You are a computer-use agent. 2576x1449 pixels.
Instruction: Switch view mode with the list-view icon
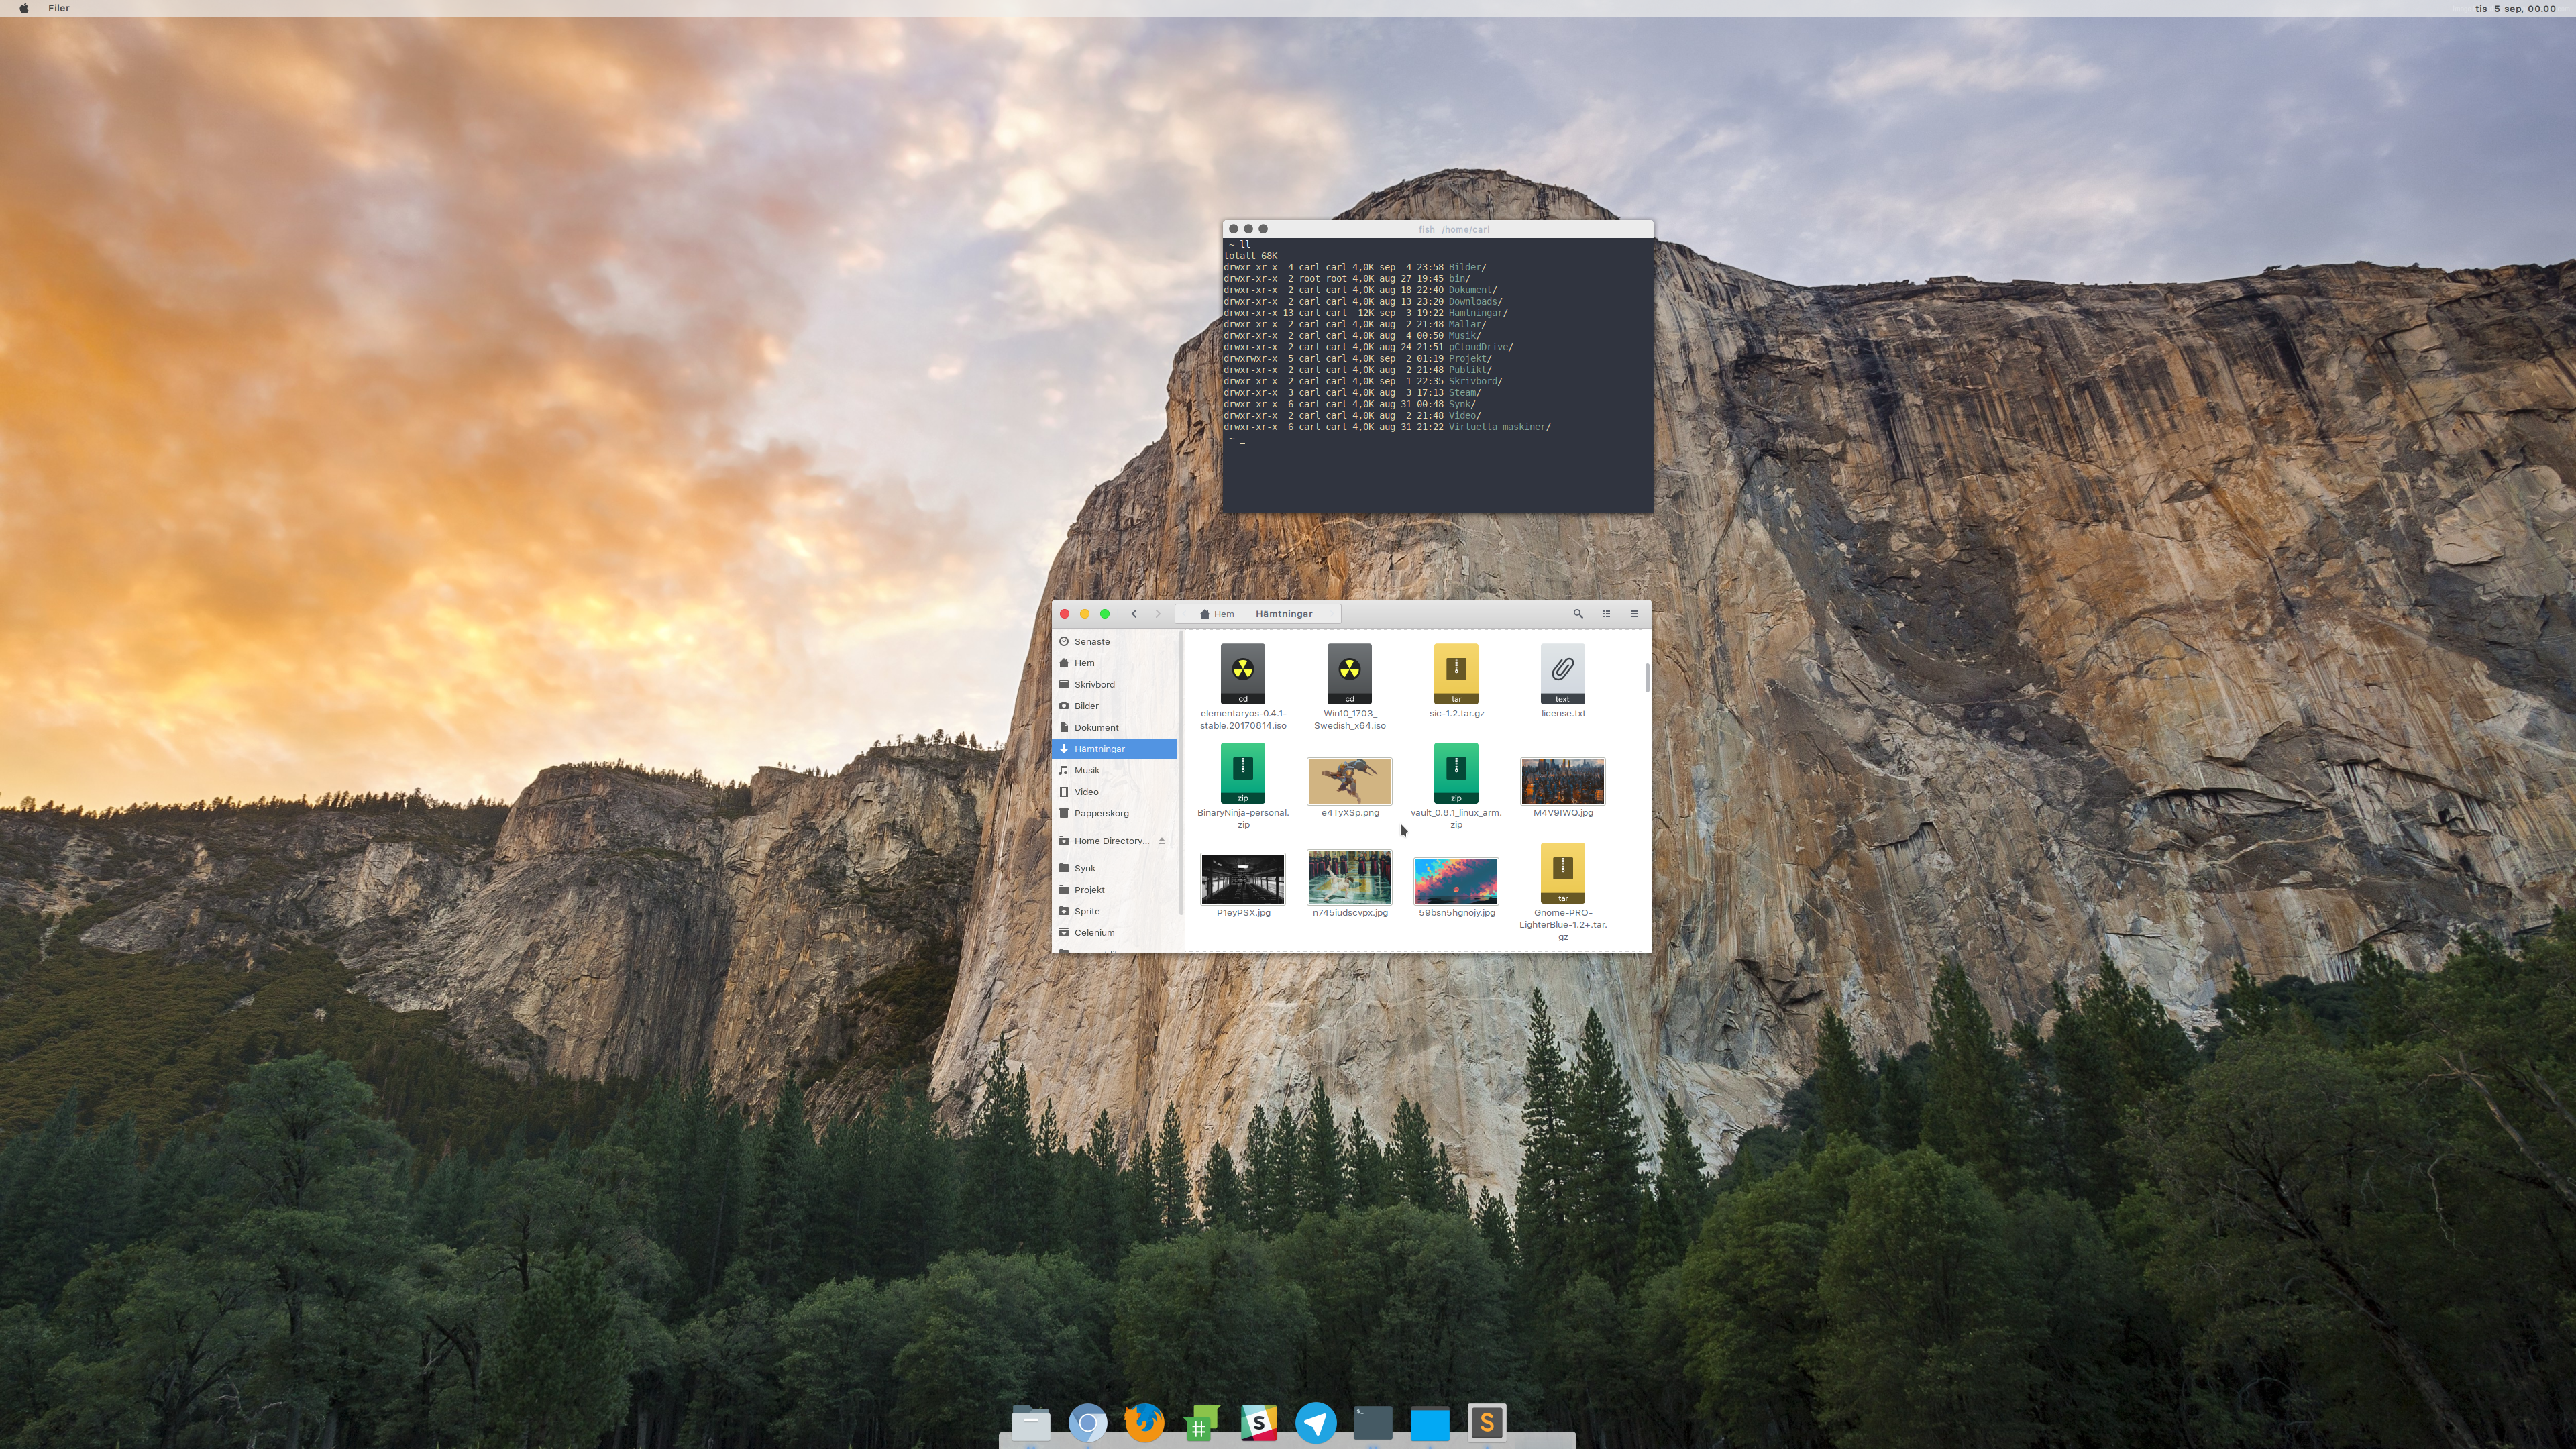[1606, 614]
